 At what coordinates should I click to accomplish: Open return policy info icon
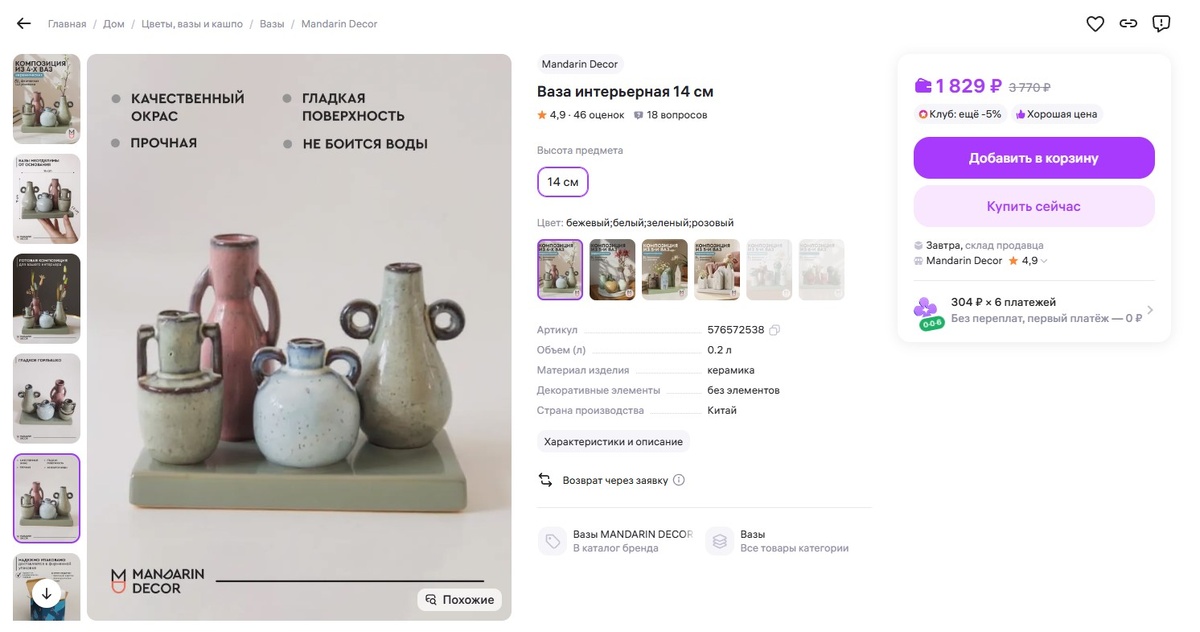pos(679,480)
